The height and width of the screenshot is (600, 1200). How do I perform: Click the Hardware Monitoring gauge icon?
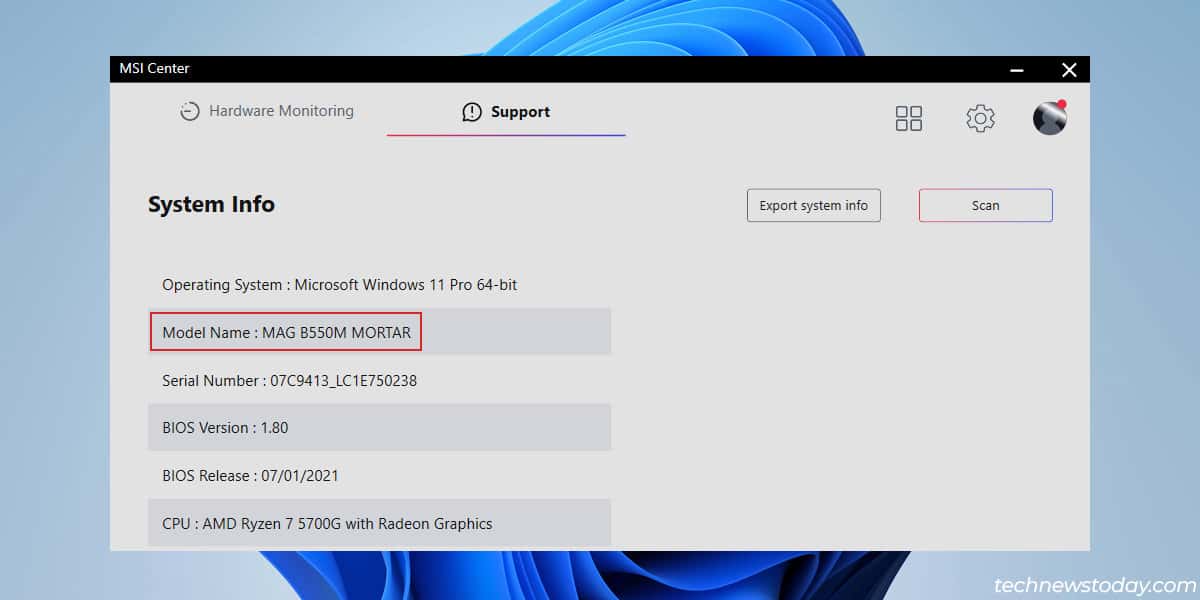[190, 112]
